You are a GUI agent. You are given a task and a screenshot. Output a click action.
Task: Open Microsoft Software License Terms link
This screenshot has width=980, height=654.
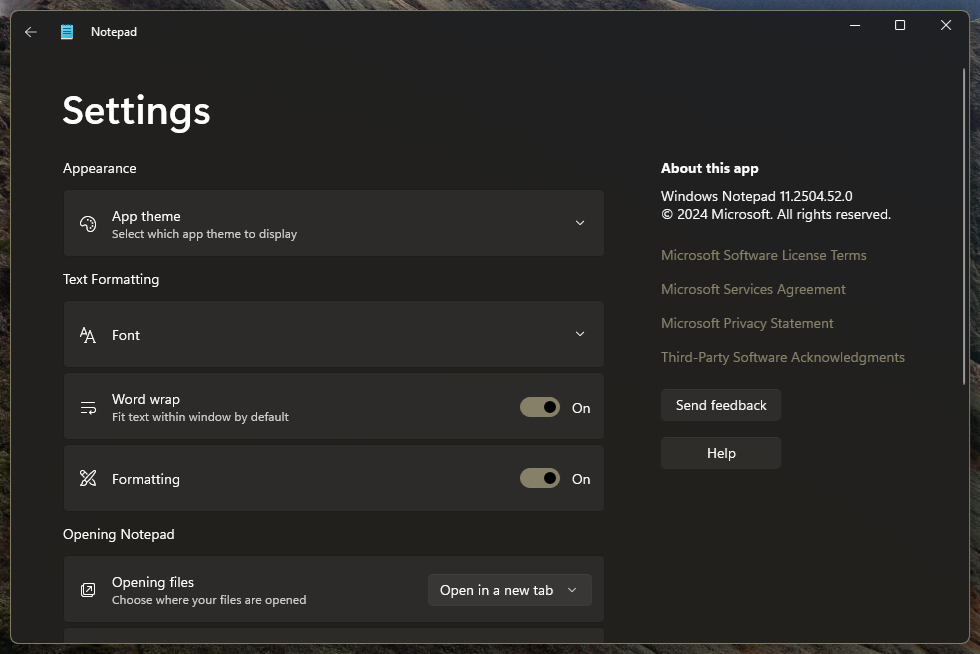click(763, 255)
